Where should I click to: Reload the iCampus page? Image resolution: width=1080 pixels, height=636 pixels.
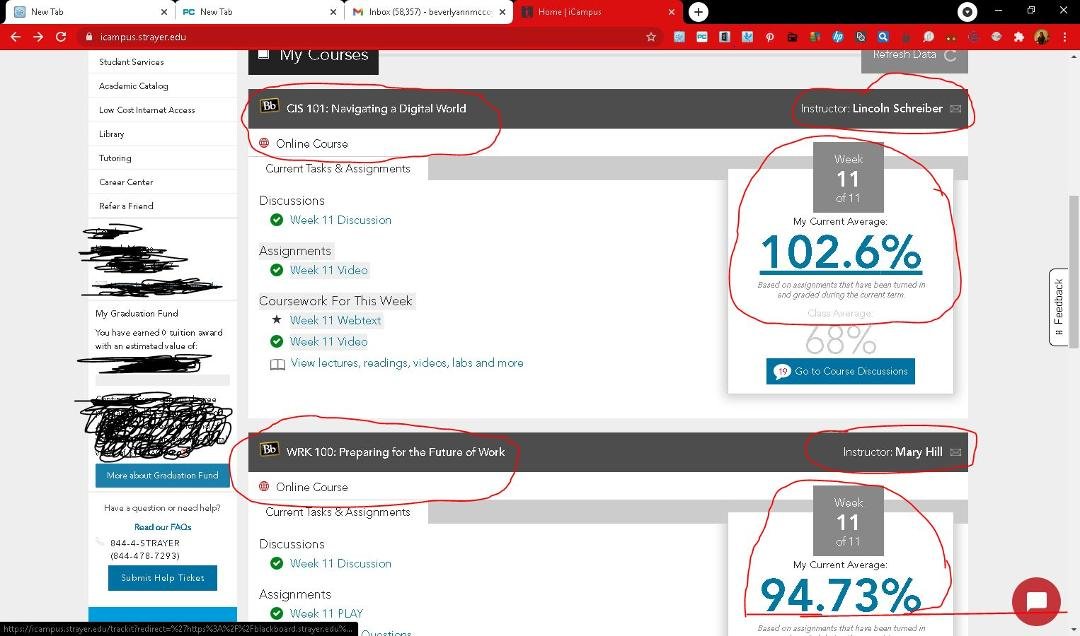tap(61, 37)
